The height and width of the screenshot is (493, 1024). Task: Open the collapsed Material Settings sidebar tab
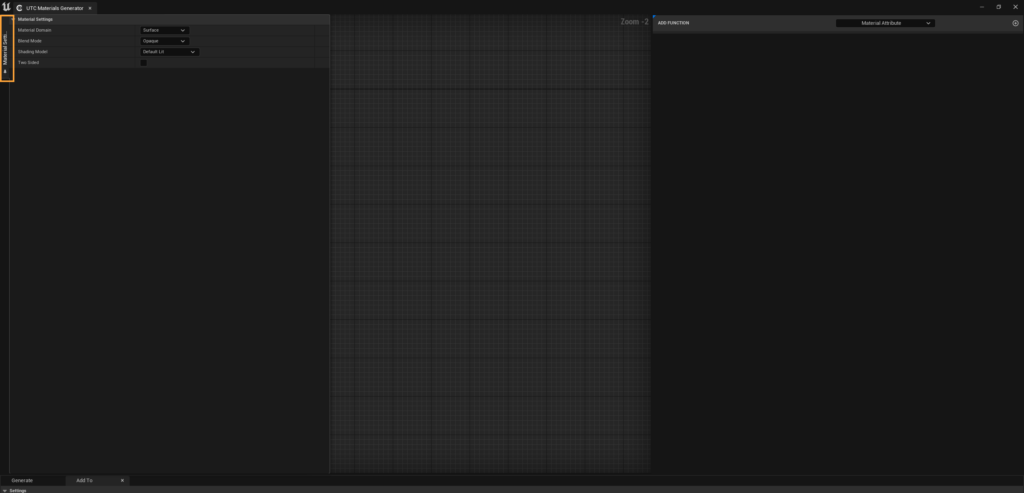click(5, 48)
